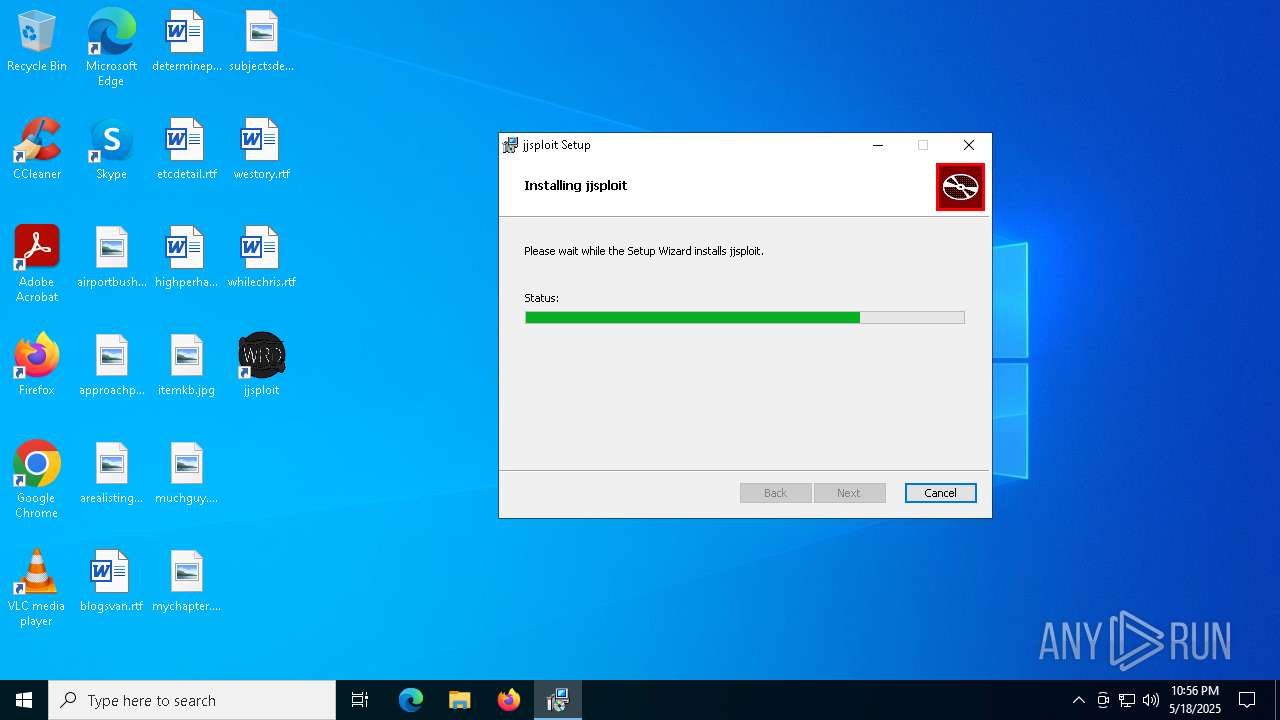Click the taskbar search box
The image size is (1280, 720).
point(192,700)
